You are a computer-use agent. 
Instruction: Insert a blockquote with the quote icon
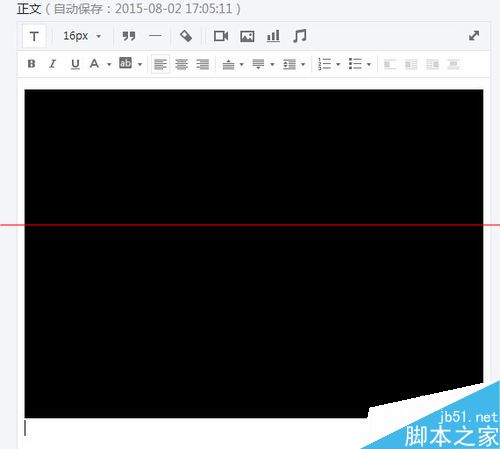pos(129,36)
